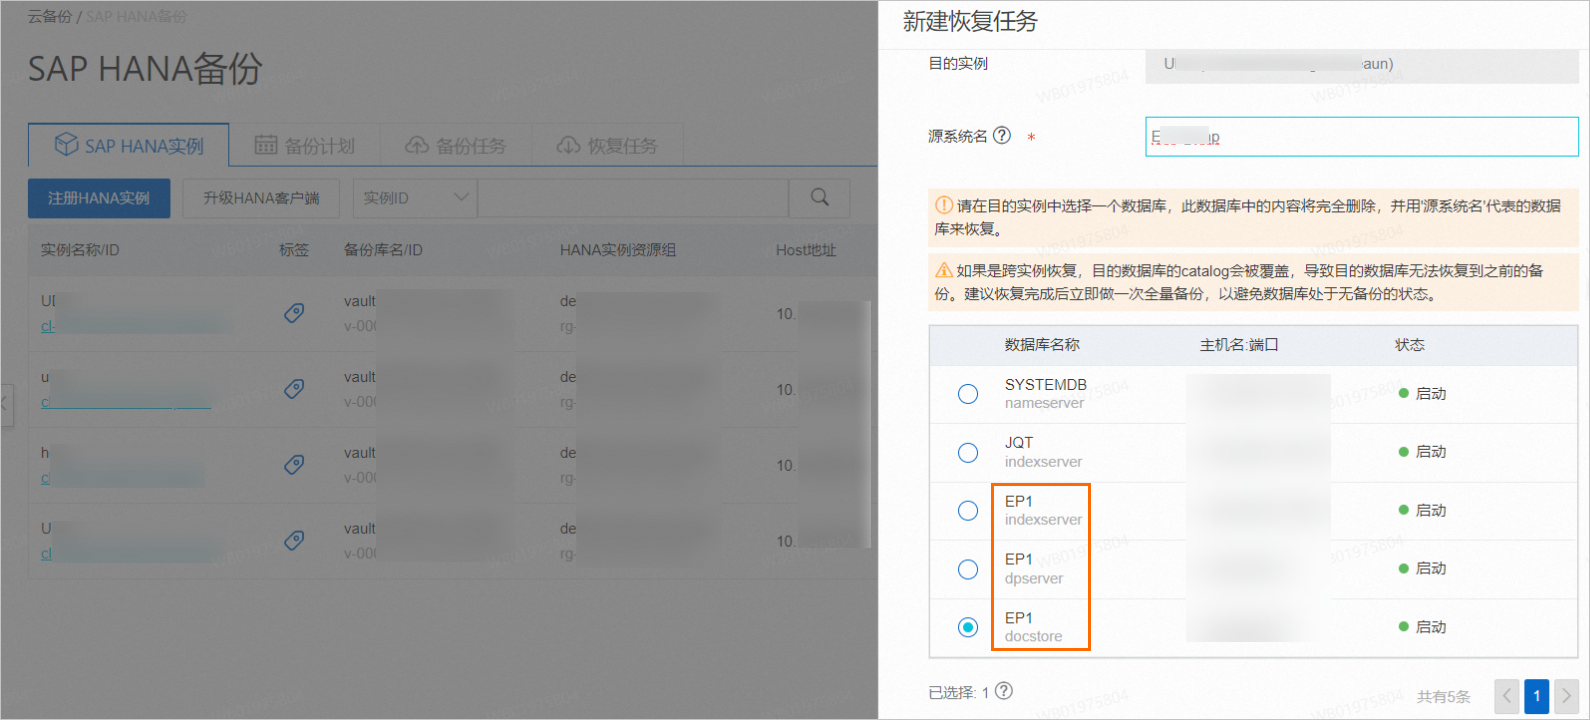Click the 注册HANA实例 button
This screenshot has height=720, width=1590.
point(99,198)
